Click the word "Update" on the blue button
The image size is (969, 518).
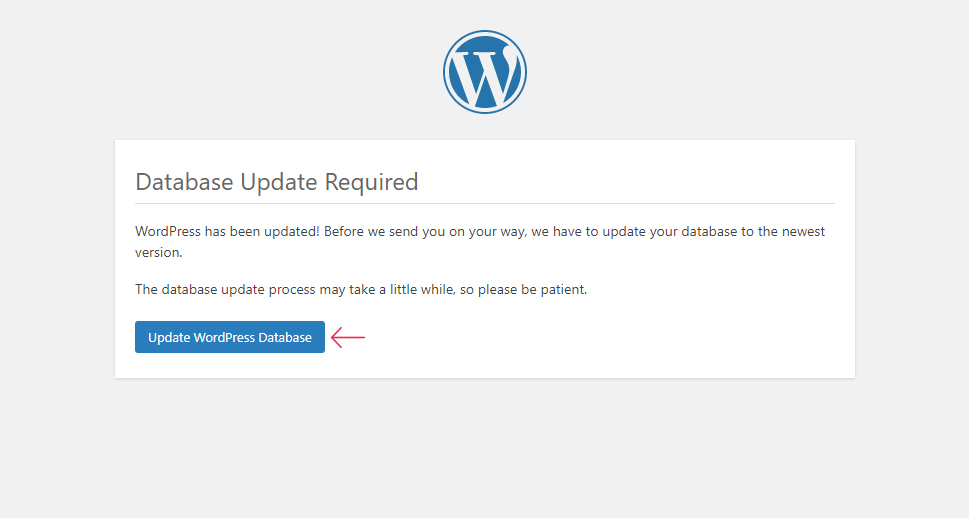point(169,338)
